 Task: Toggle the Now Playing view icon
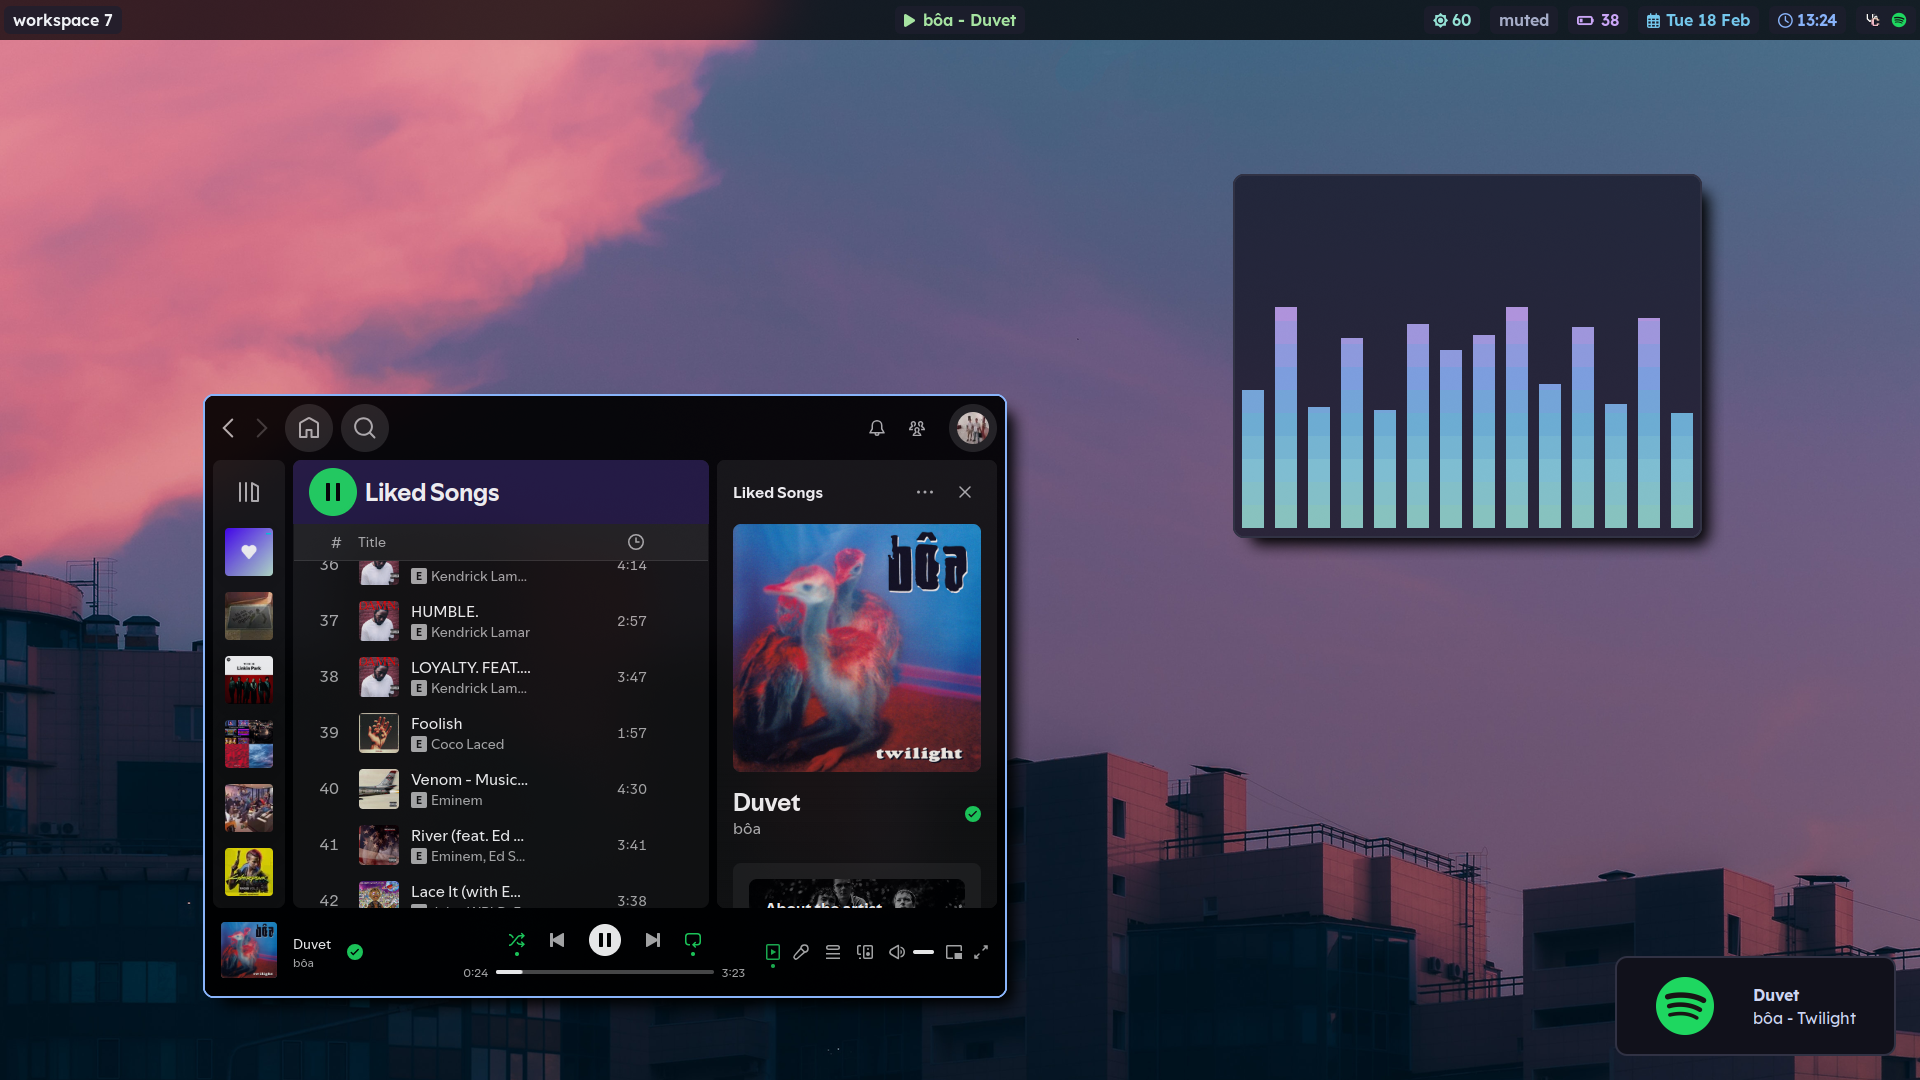tap(773, 952)
